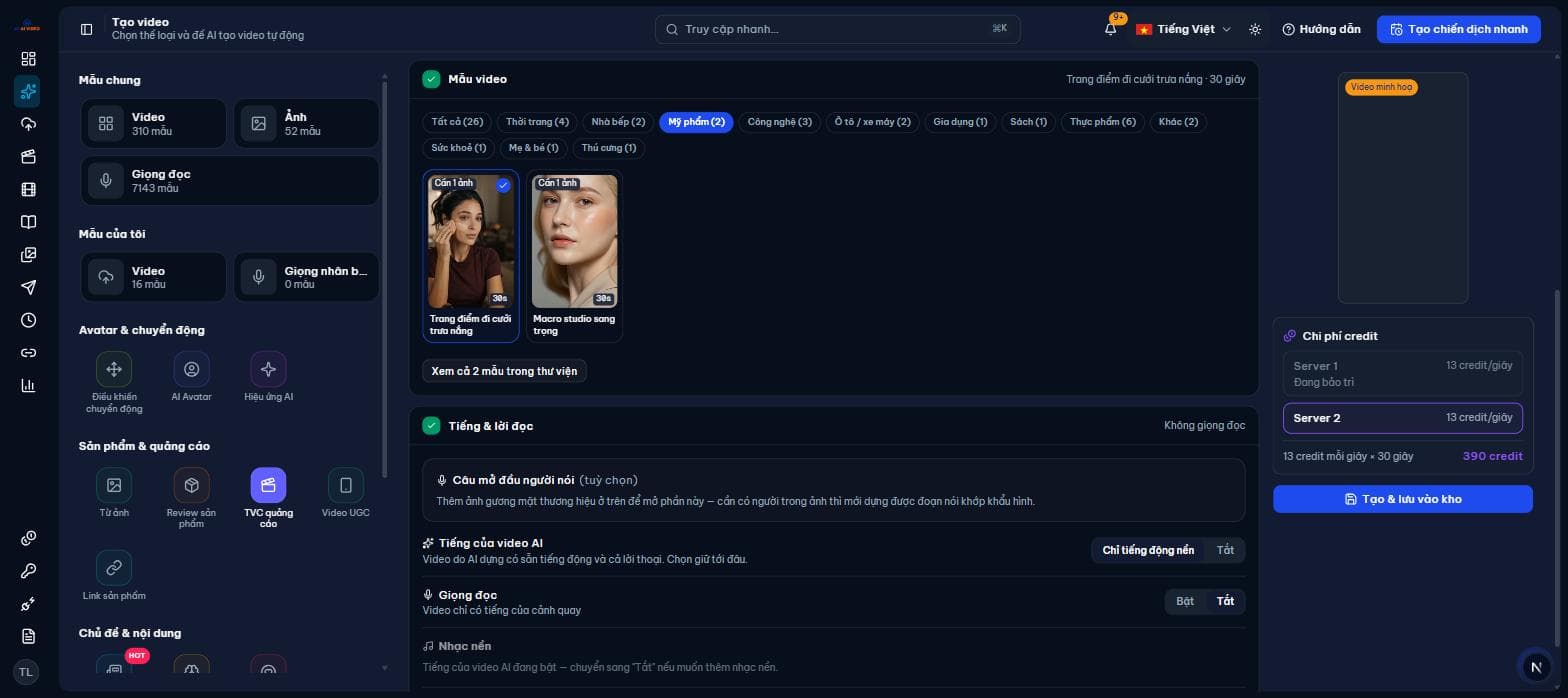Click the chain link icon in sidebar

28,353
